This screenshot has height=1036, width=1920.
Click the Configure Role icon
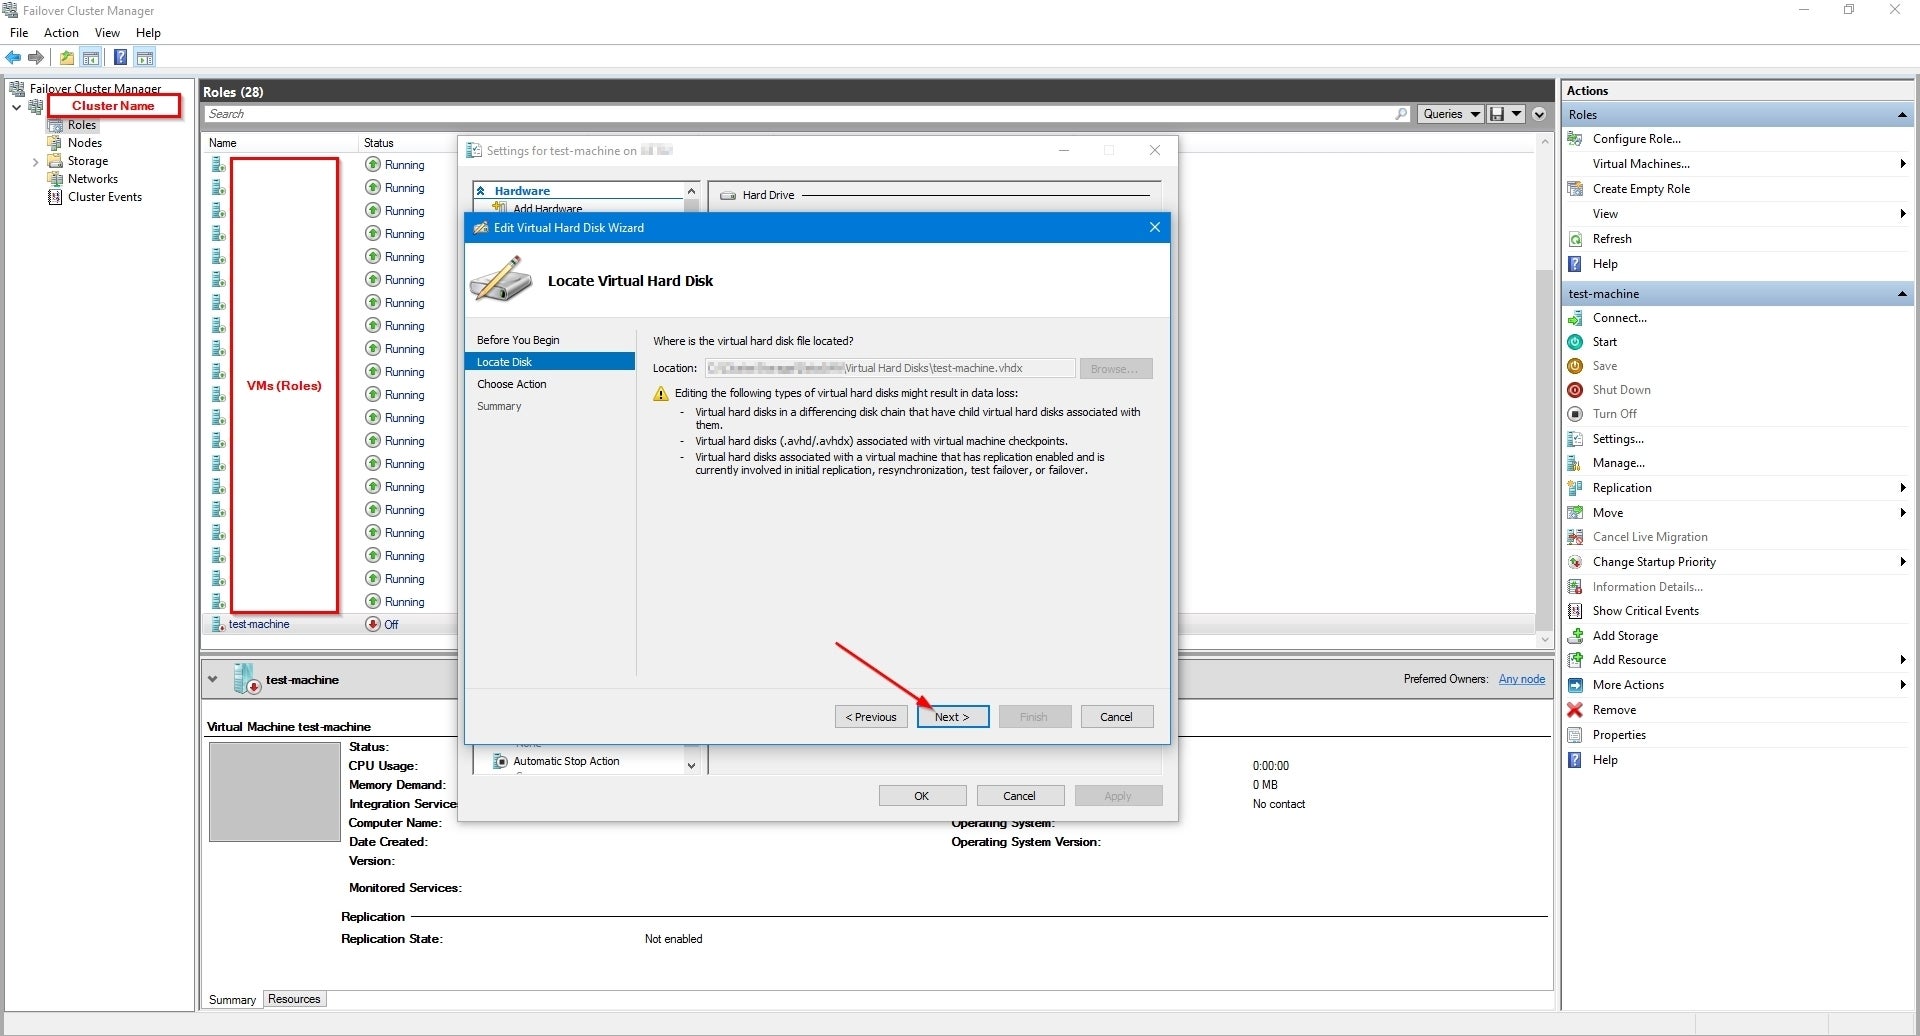pyautogui.click(x=1575, y=139)
